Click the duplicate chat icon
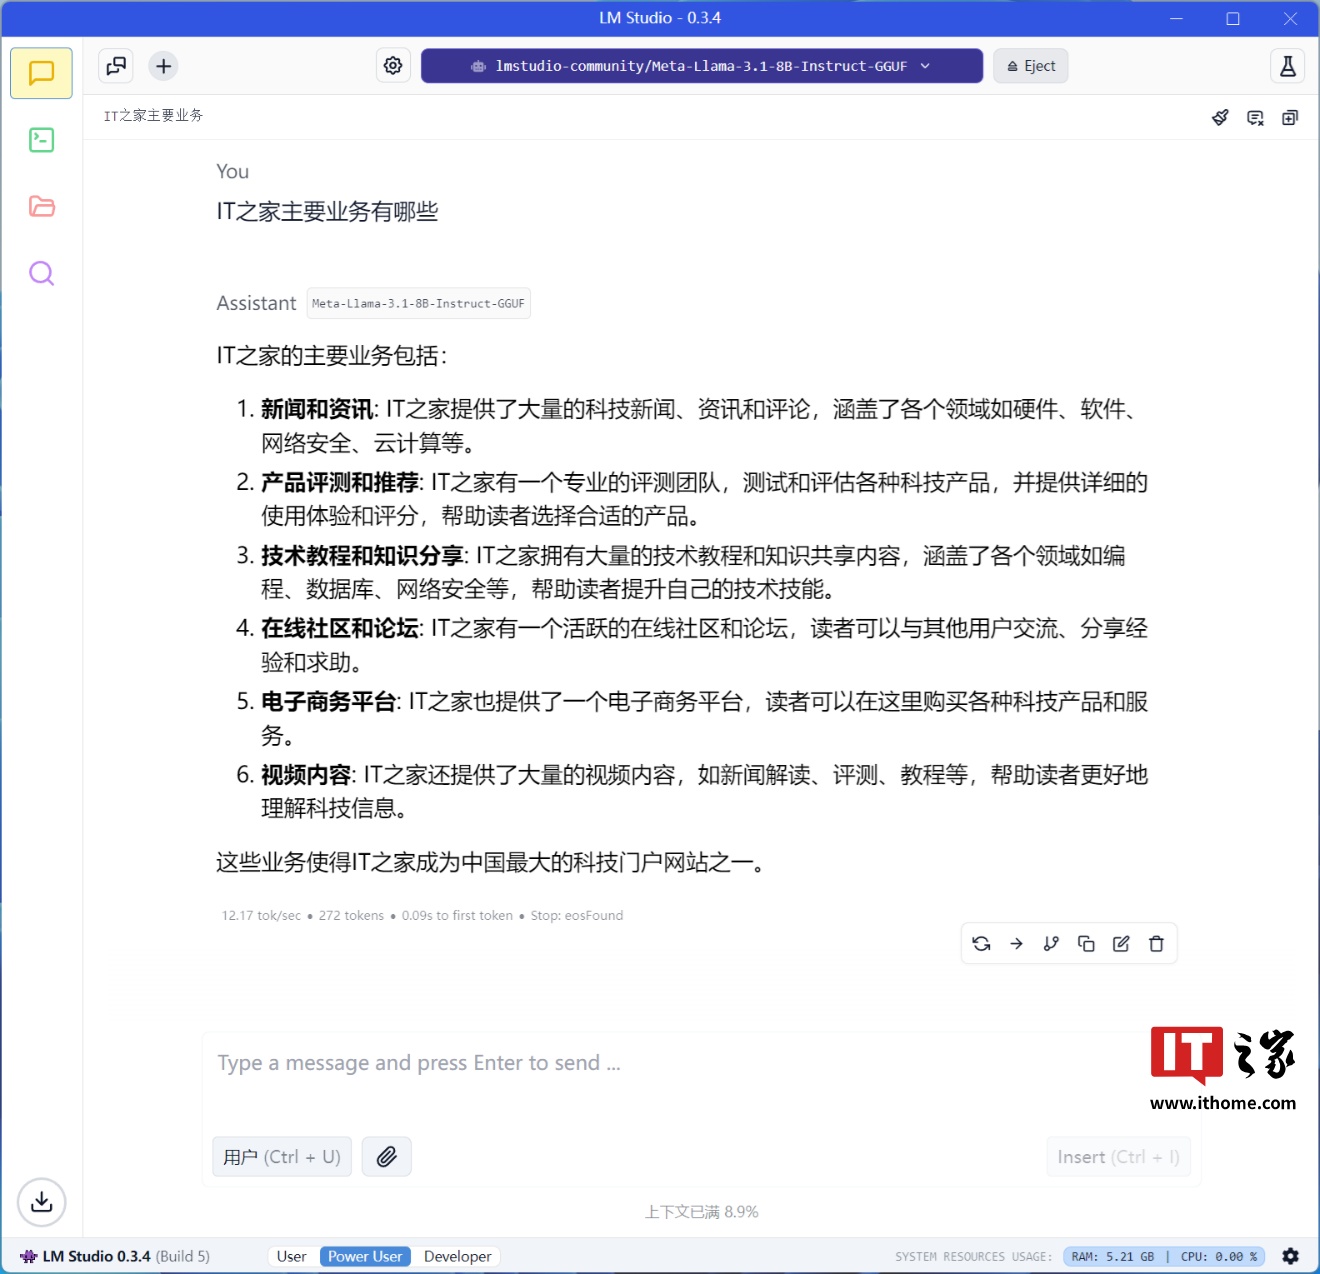 (1290, 117)
